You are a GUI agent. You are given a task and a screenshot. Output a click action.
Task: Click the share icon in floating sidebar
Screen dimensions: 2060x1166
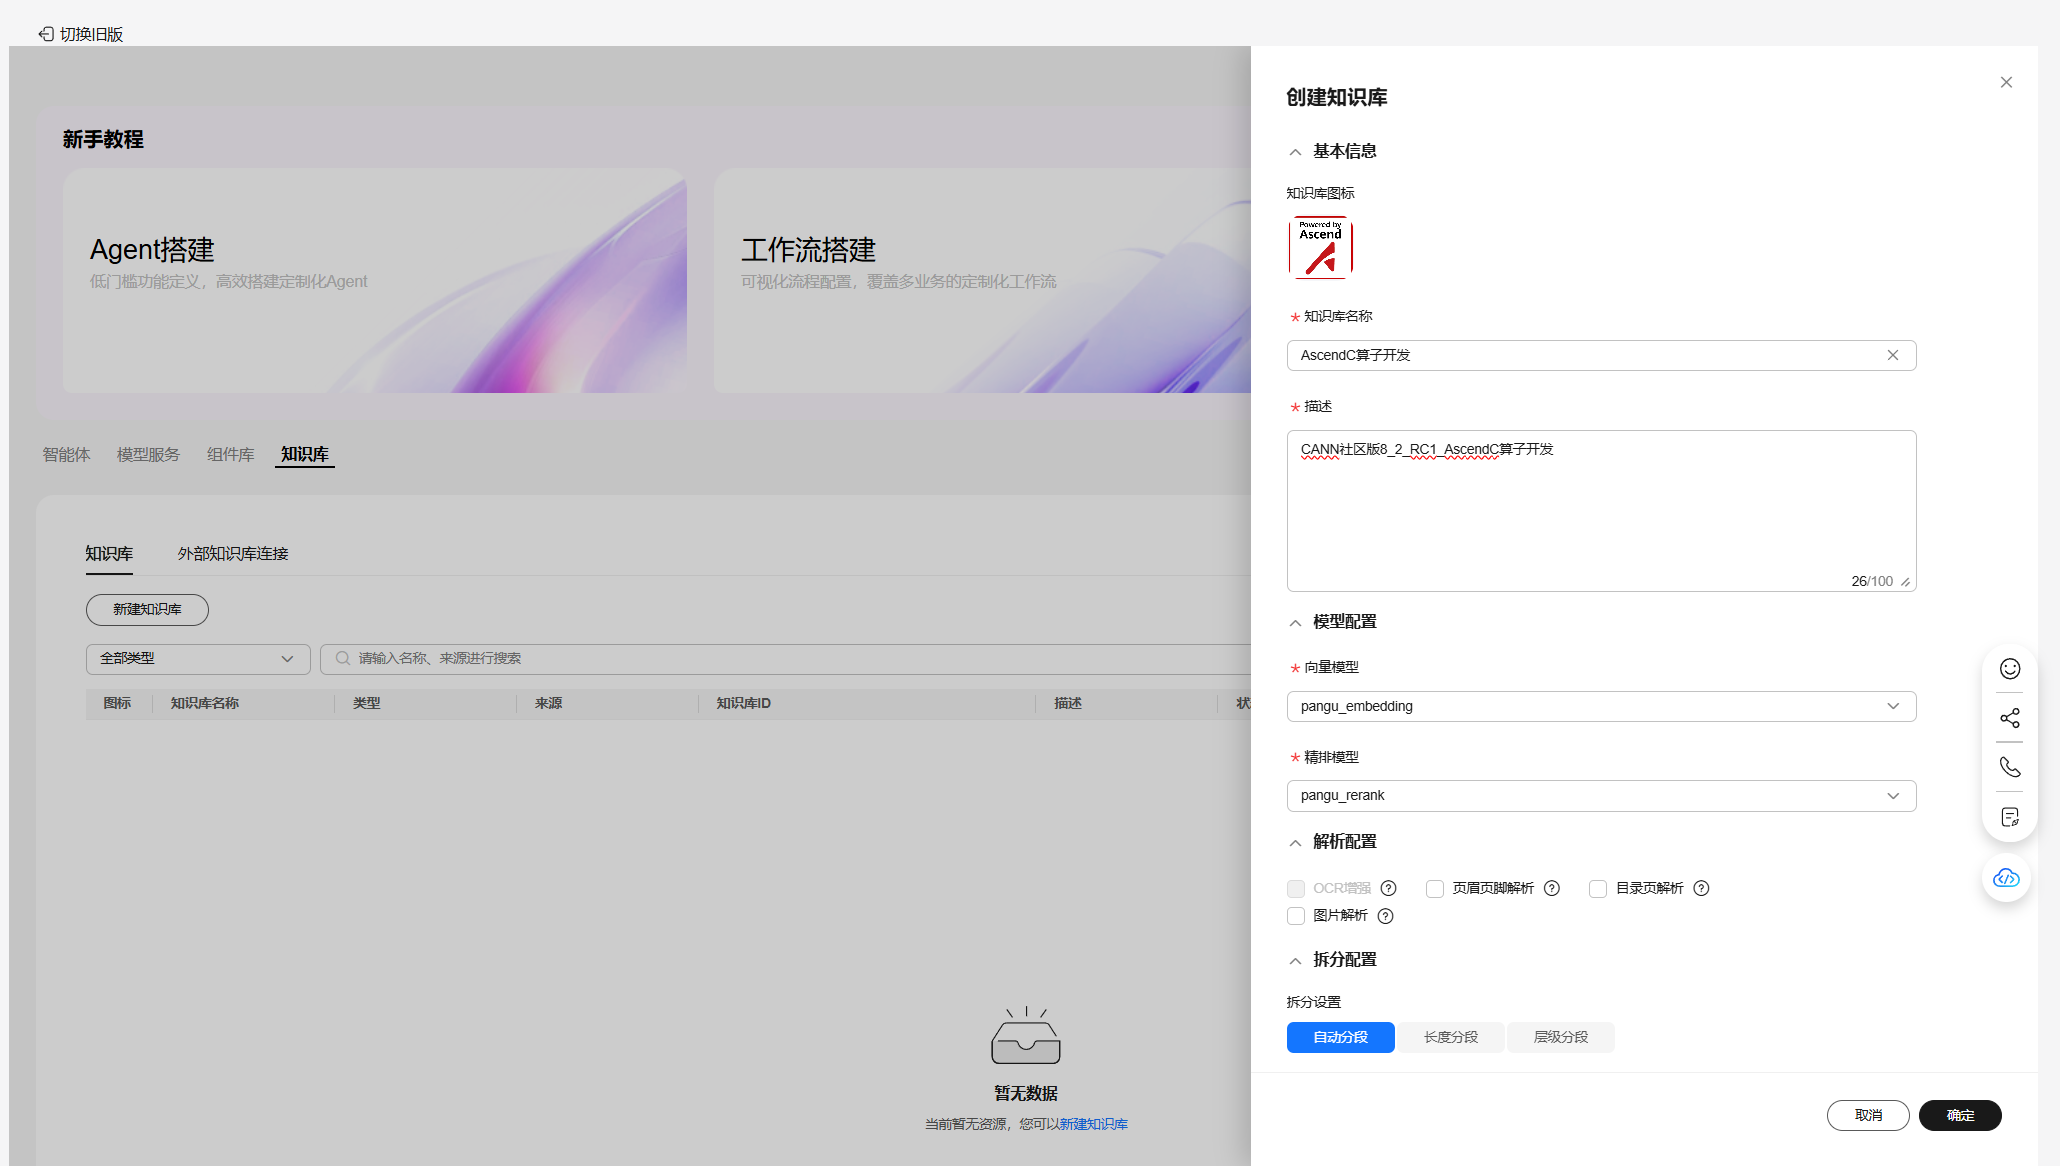coord(2009,718)
